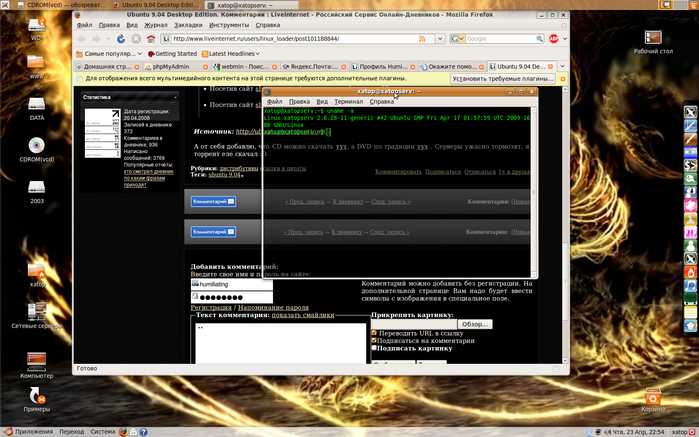The image size is (699, 437).
Task: Launch Firefox from bottom panel icon
Action: tap(123, 432)
